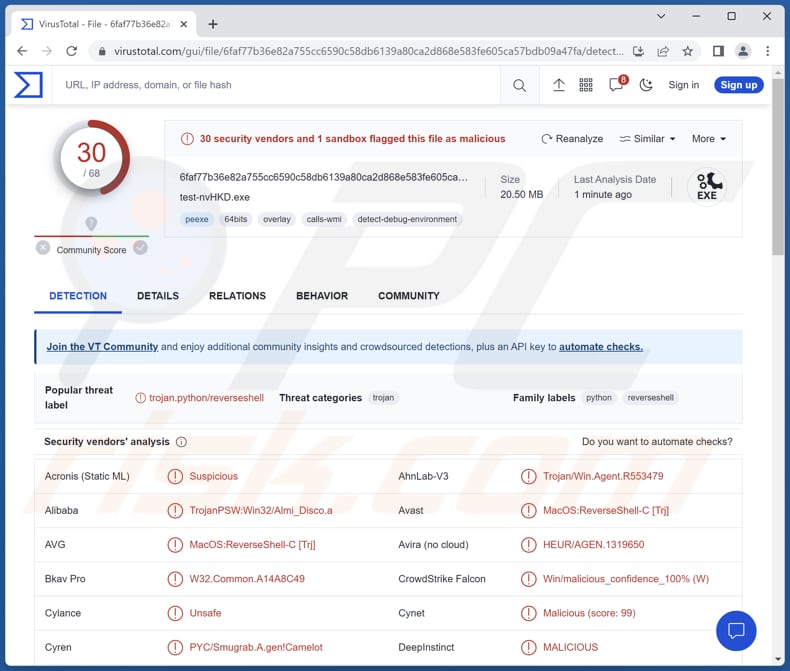Expand the Similar dropdown
This screenshot has width=790, height=671.
647,139
